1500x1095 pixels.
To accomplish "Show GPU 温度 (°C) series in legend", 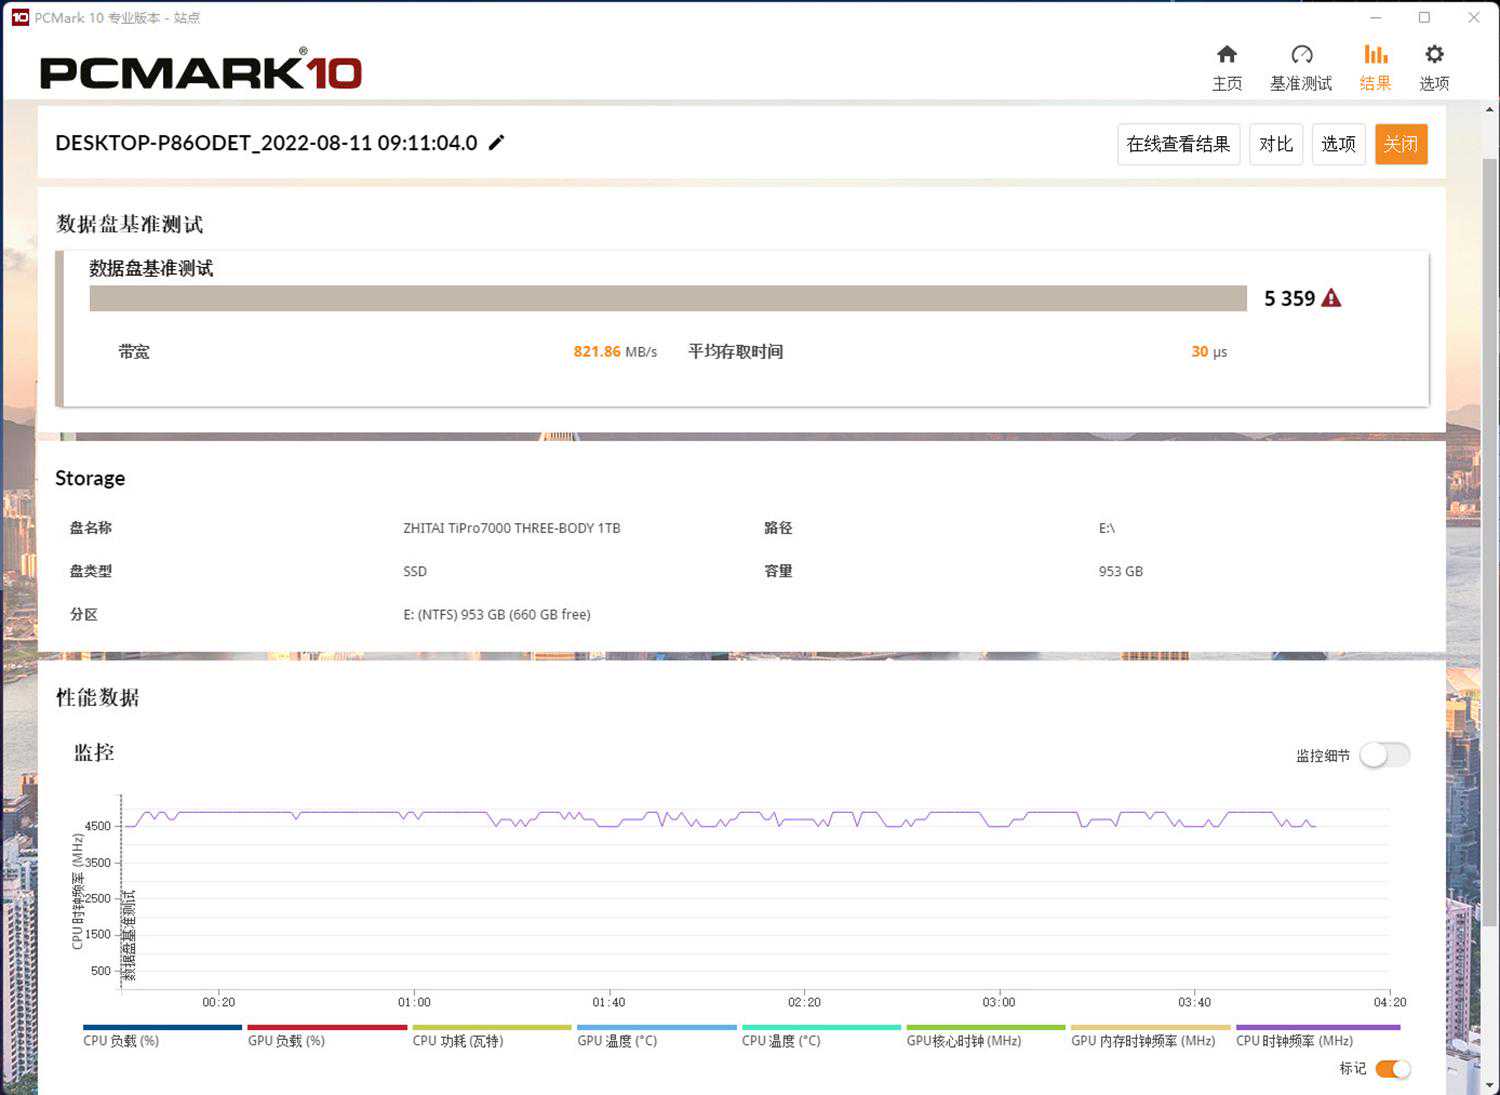I will tap(617, 1041).
